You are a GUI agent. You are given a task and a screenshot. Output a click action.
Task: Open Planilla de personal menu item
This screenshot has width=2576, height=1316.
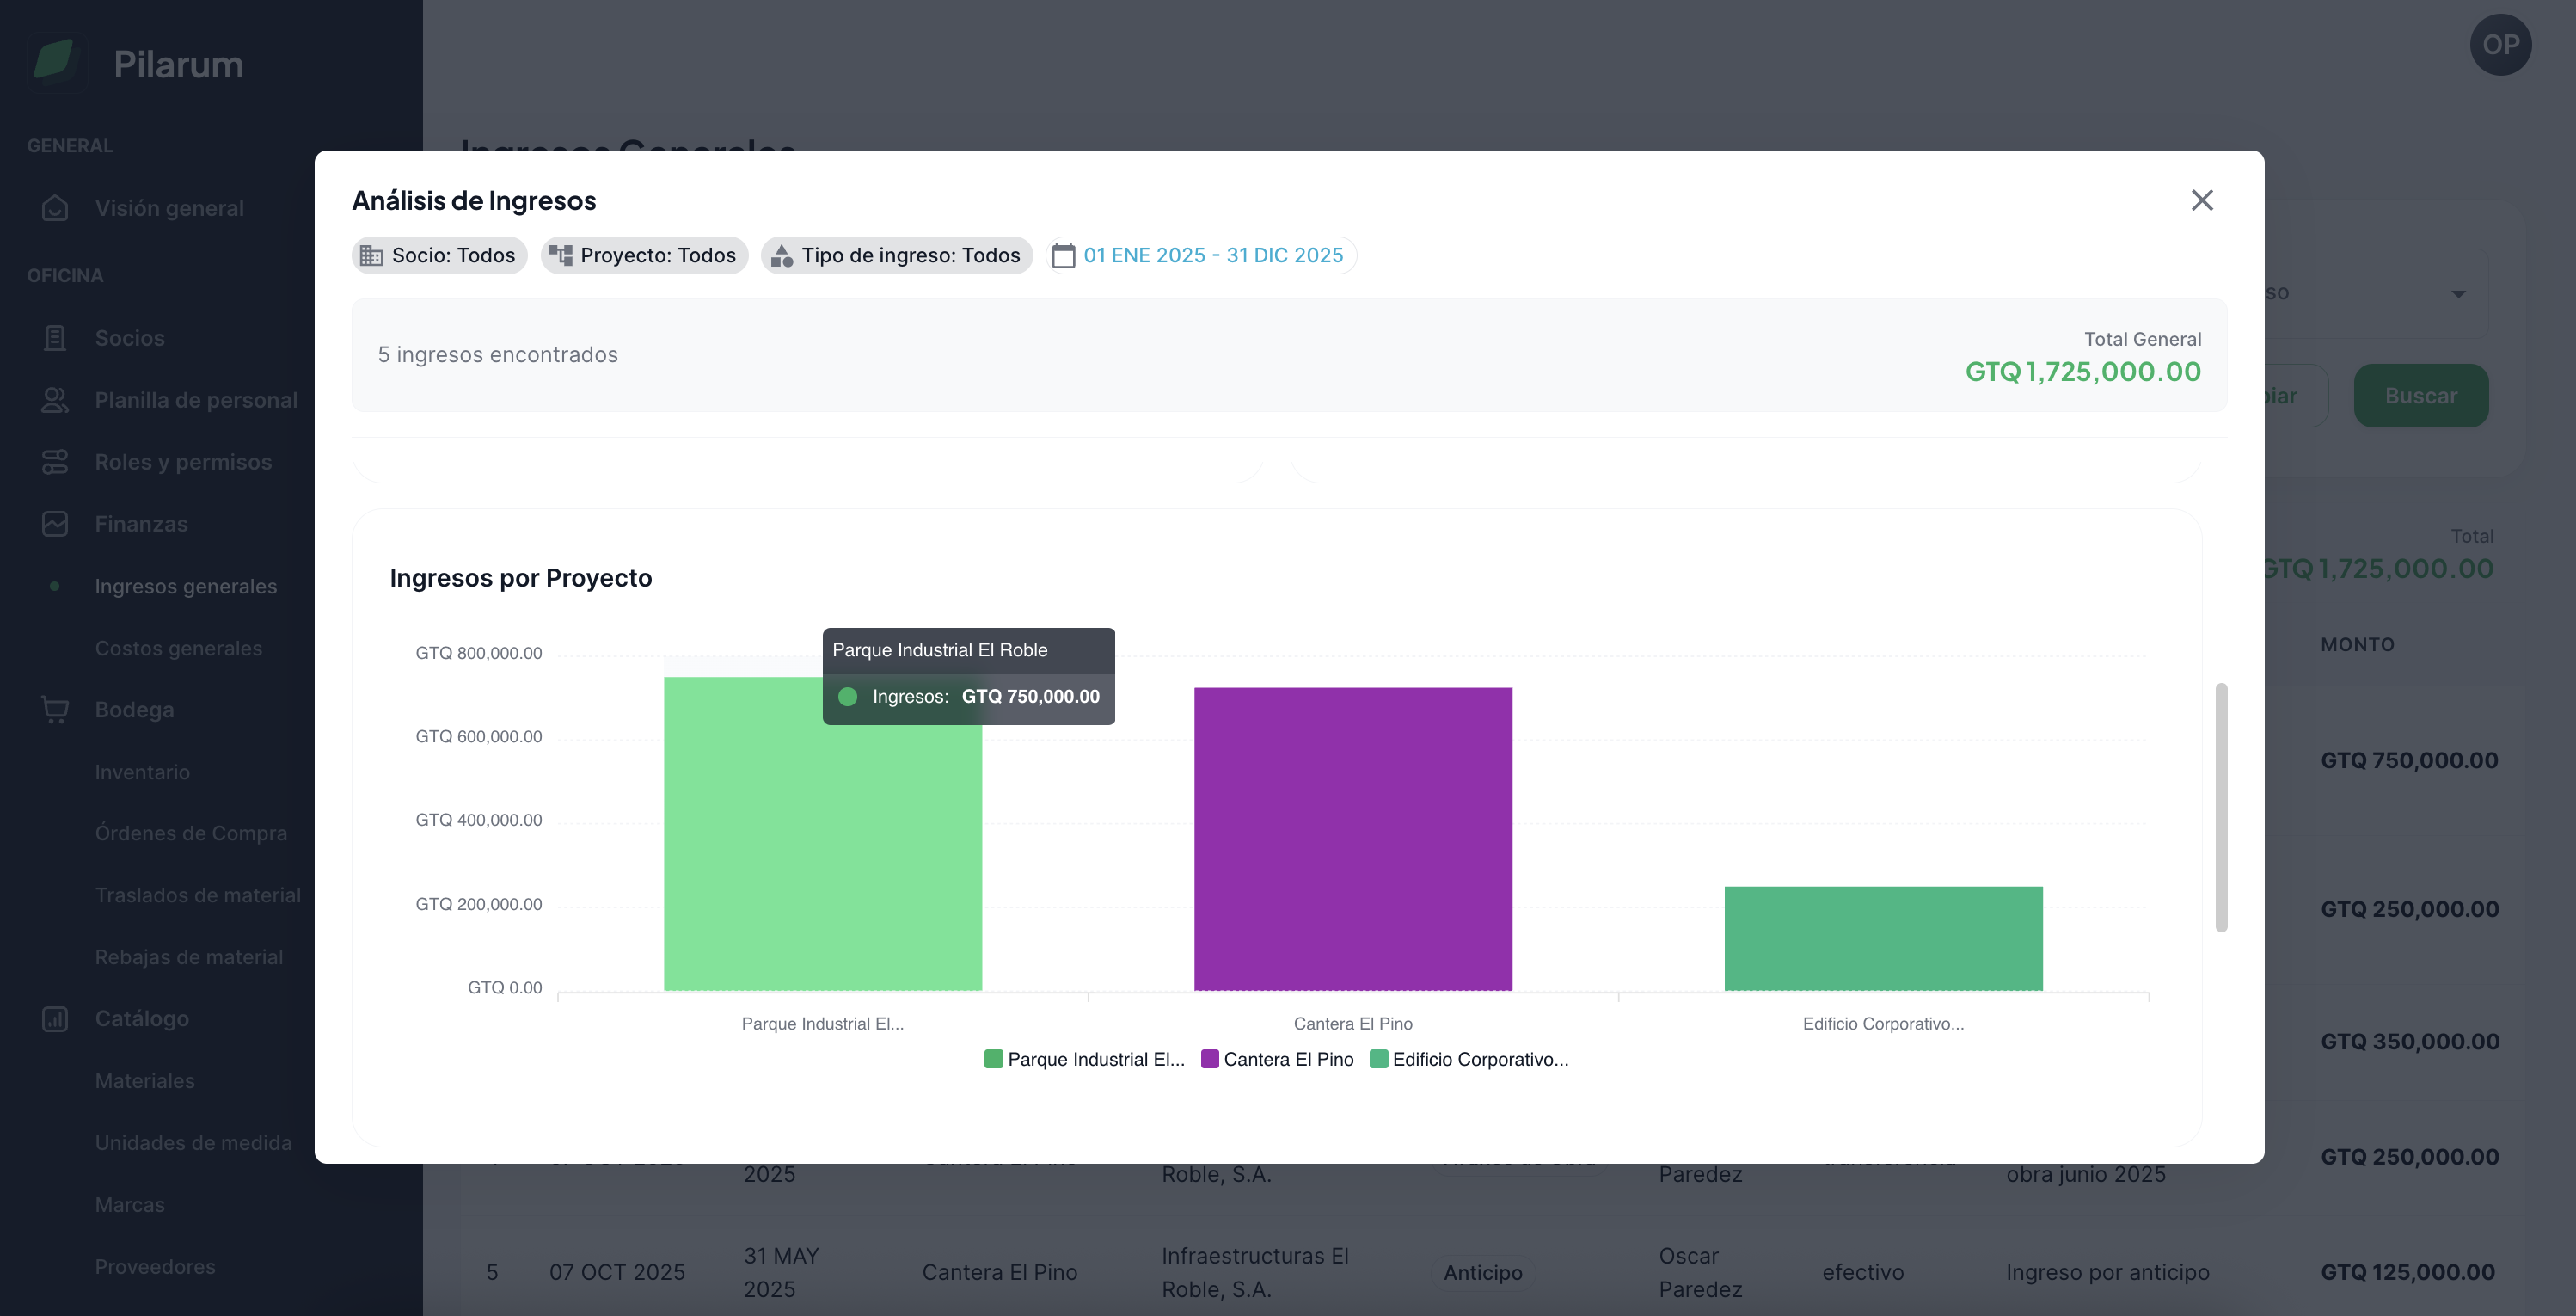coord(196,400)
